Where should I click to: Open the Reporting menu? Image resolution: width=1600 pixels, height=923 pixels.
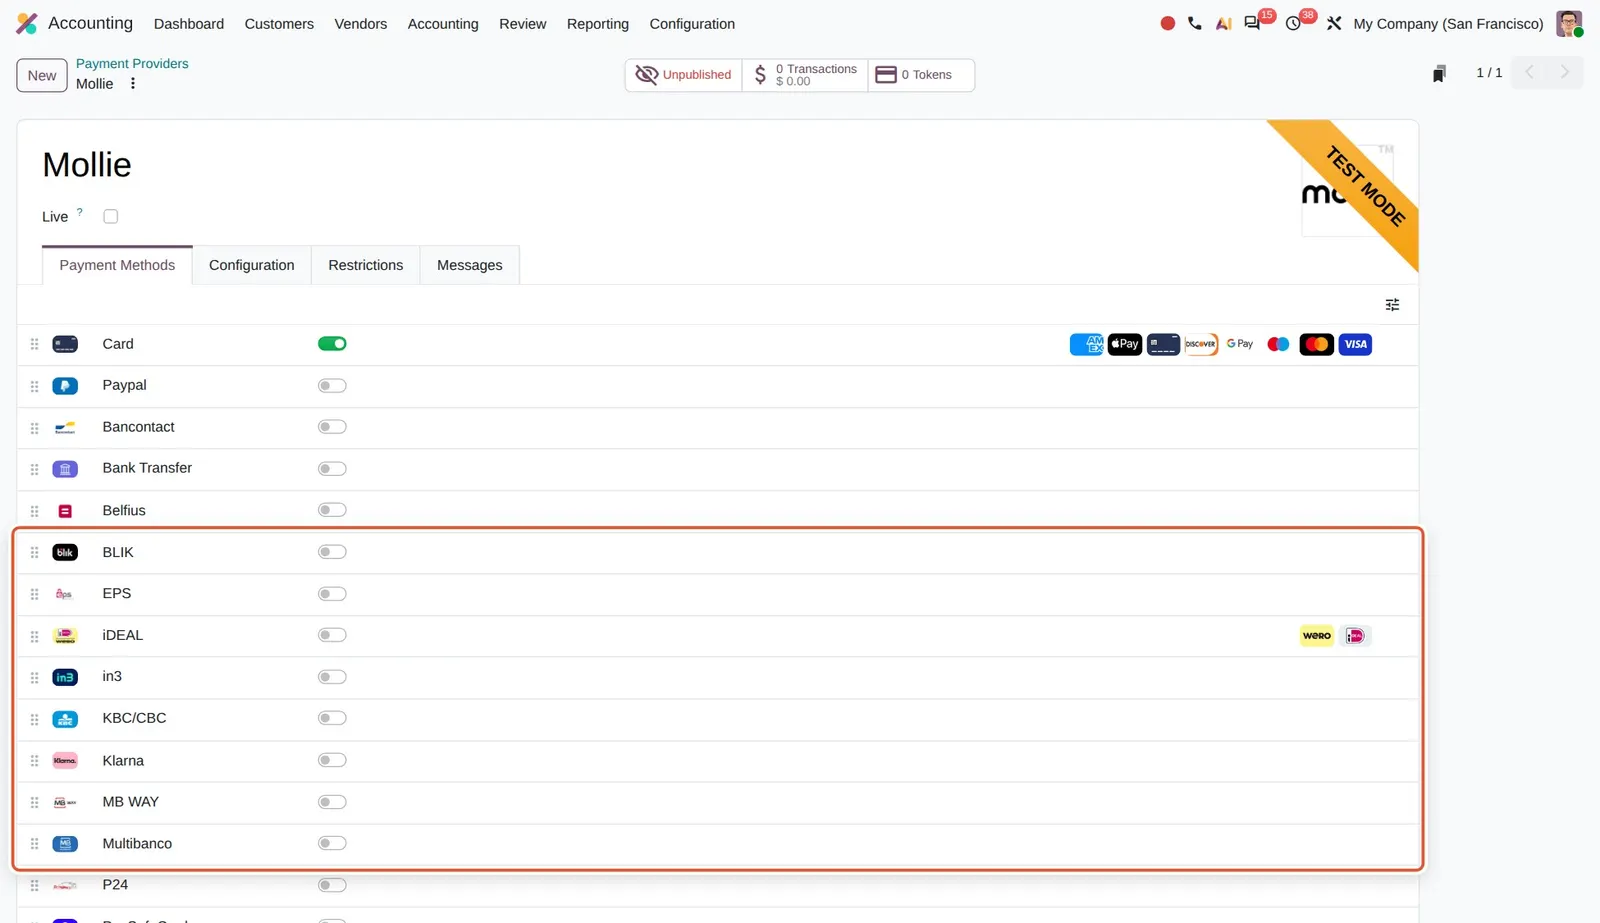click(x=598, y=24)
